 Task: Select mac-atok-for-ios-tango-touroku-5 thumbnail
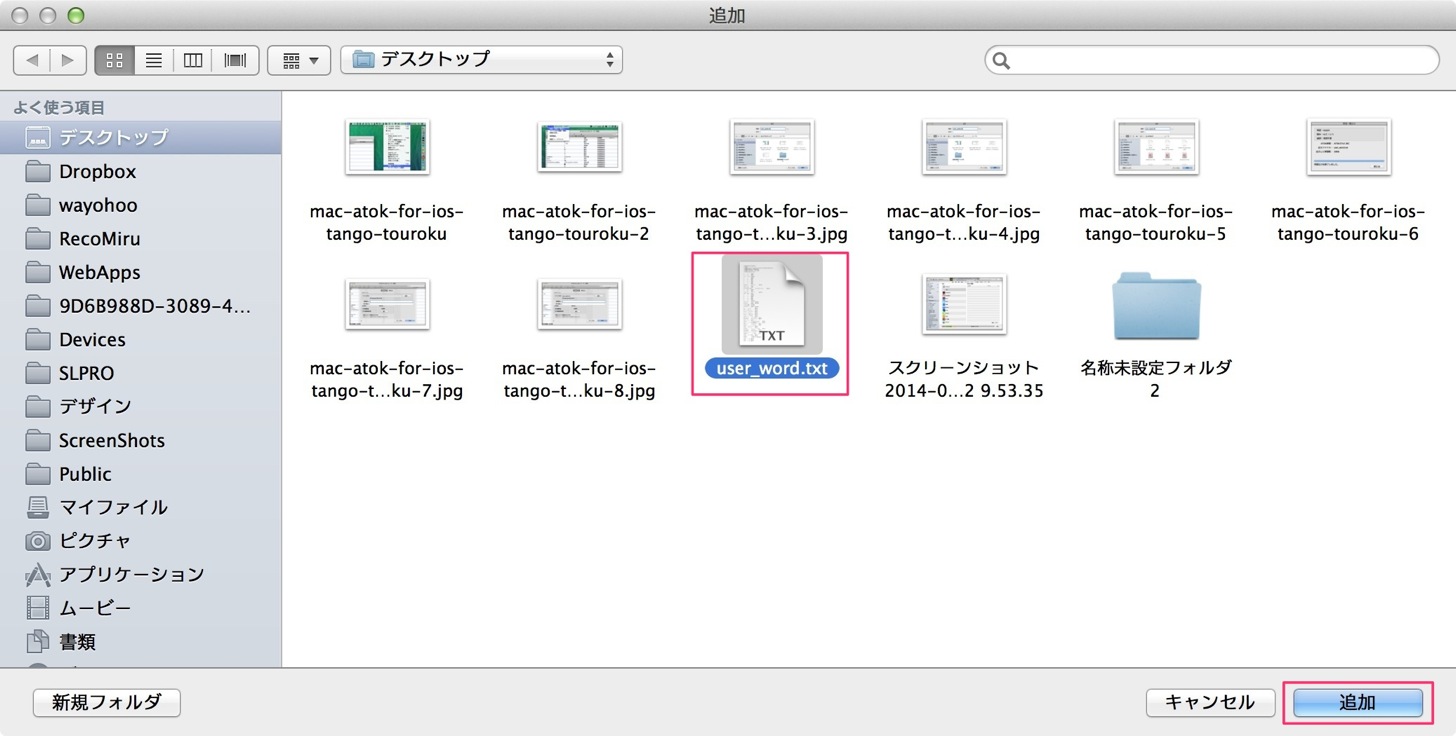pyautogui.click(x=1156, y=147)
